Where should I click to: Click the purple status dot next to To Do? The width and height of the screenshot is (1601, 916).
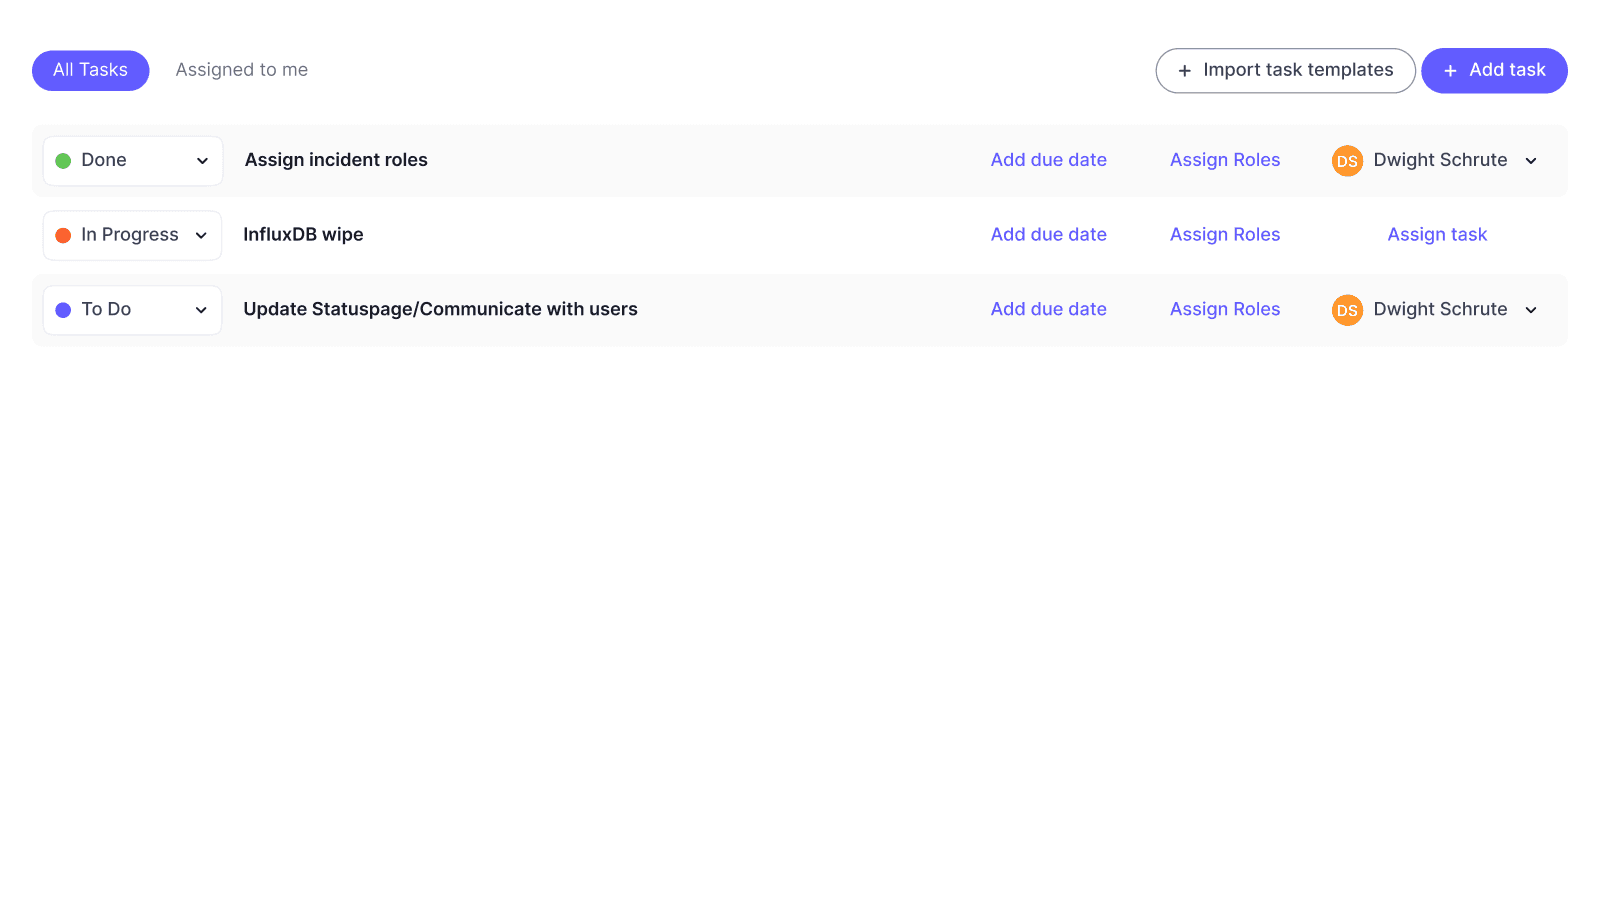[63, 310]
